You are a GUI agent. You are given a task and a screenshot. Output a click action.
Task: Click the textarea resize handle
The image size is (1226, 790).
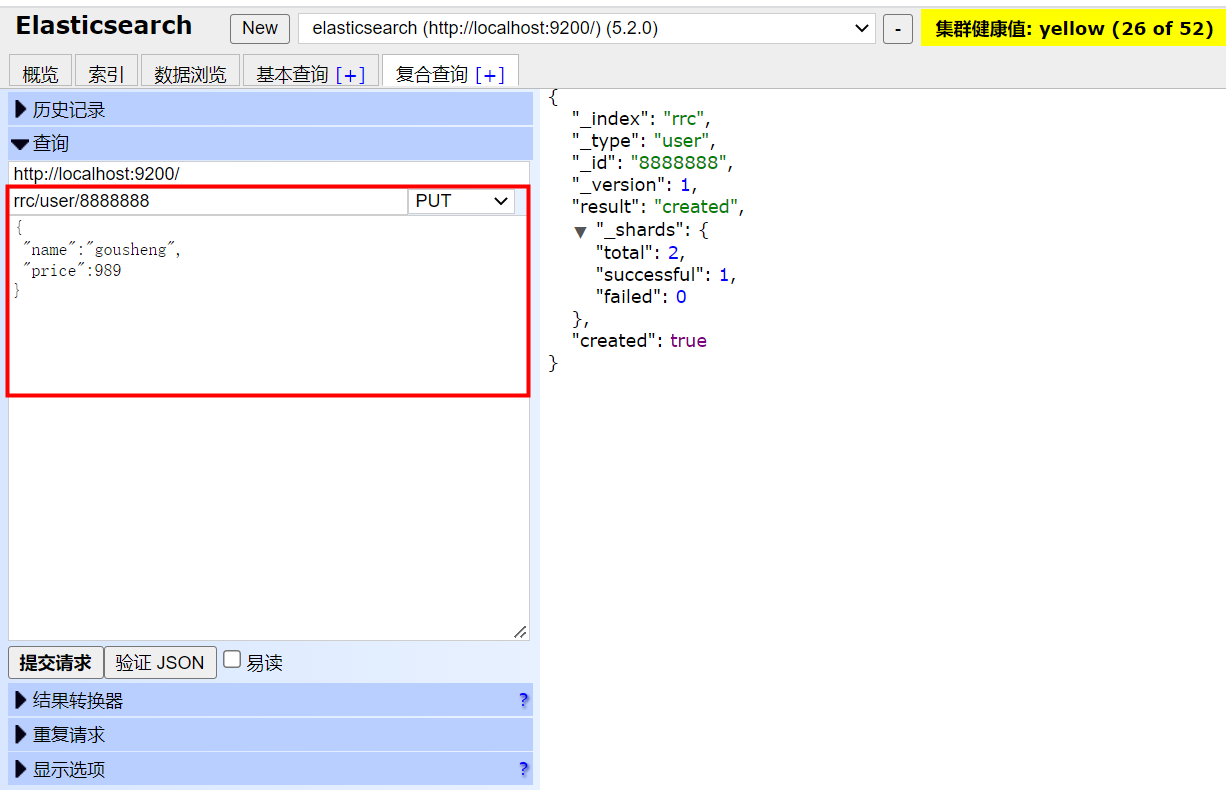tap(520, 631)
